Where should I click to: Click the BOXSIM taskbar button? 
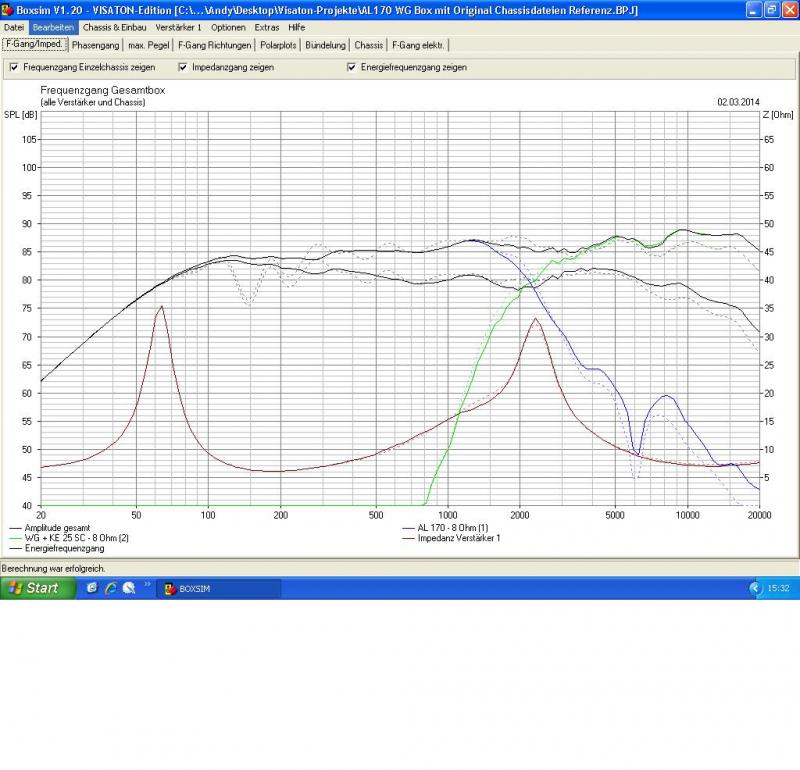218,589
